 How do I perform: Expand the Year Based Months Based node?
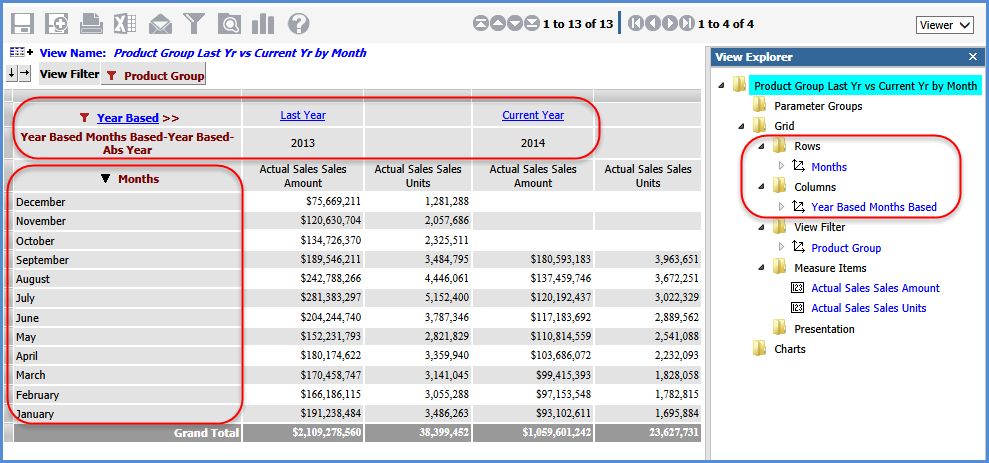783,207
